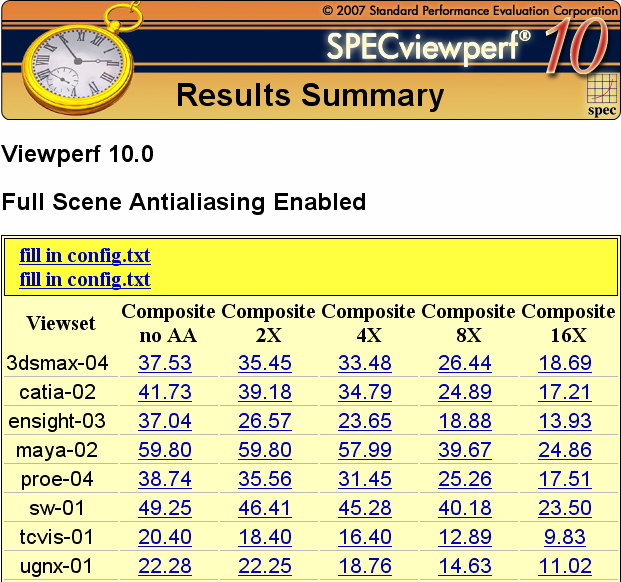Open catia-02 2X score 39.18
The width and height of the screenshot is (621, 582).
(x=265, y=392)
